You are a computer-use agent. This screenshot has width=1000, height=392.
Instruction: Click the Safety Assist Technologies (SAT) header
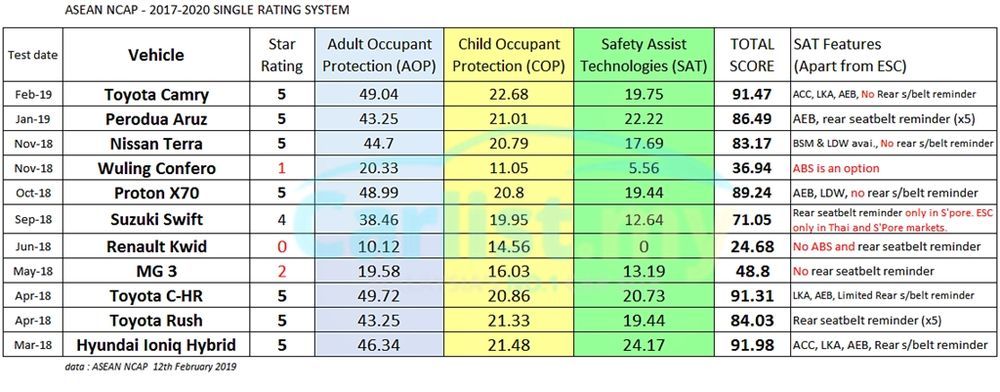tap(644, 55)
